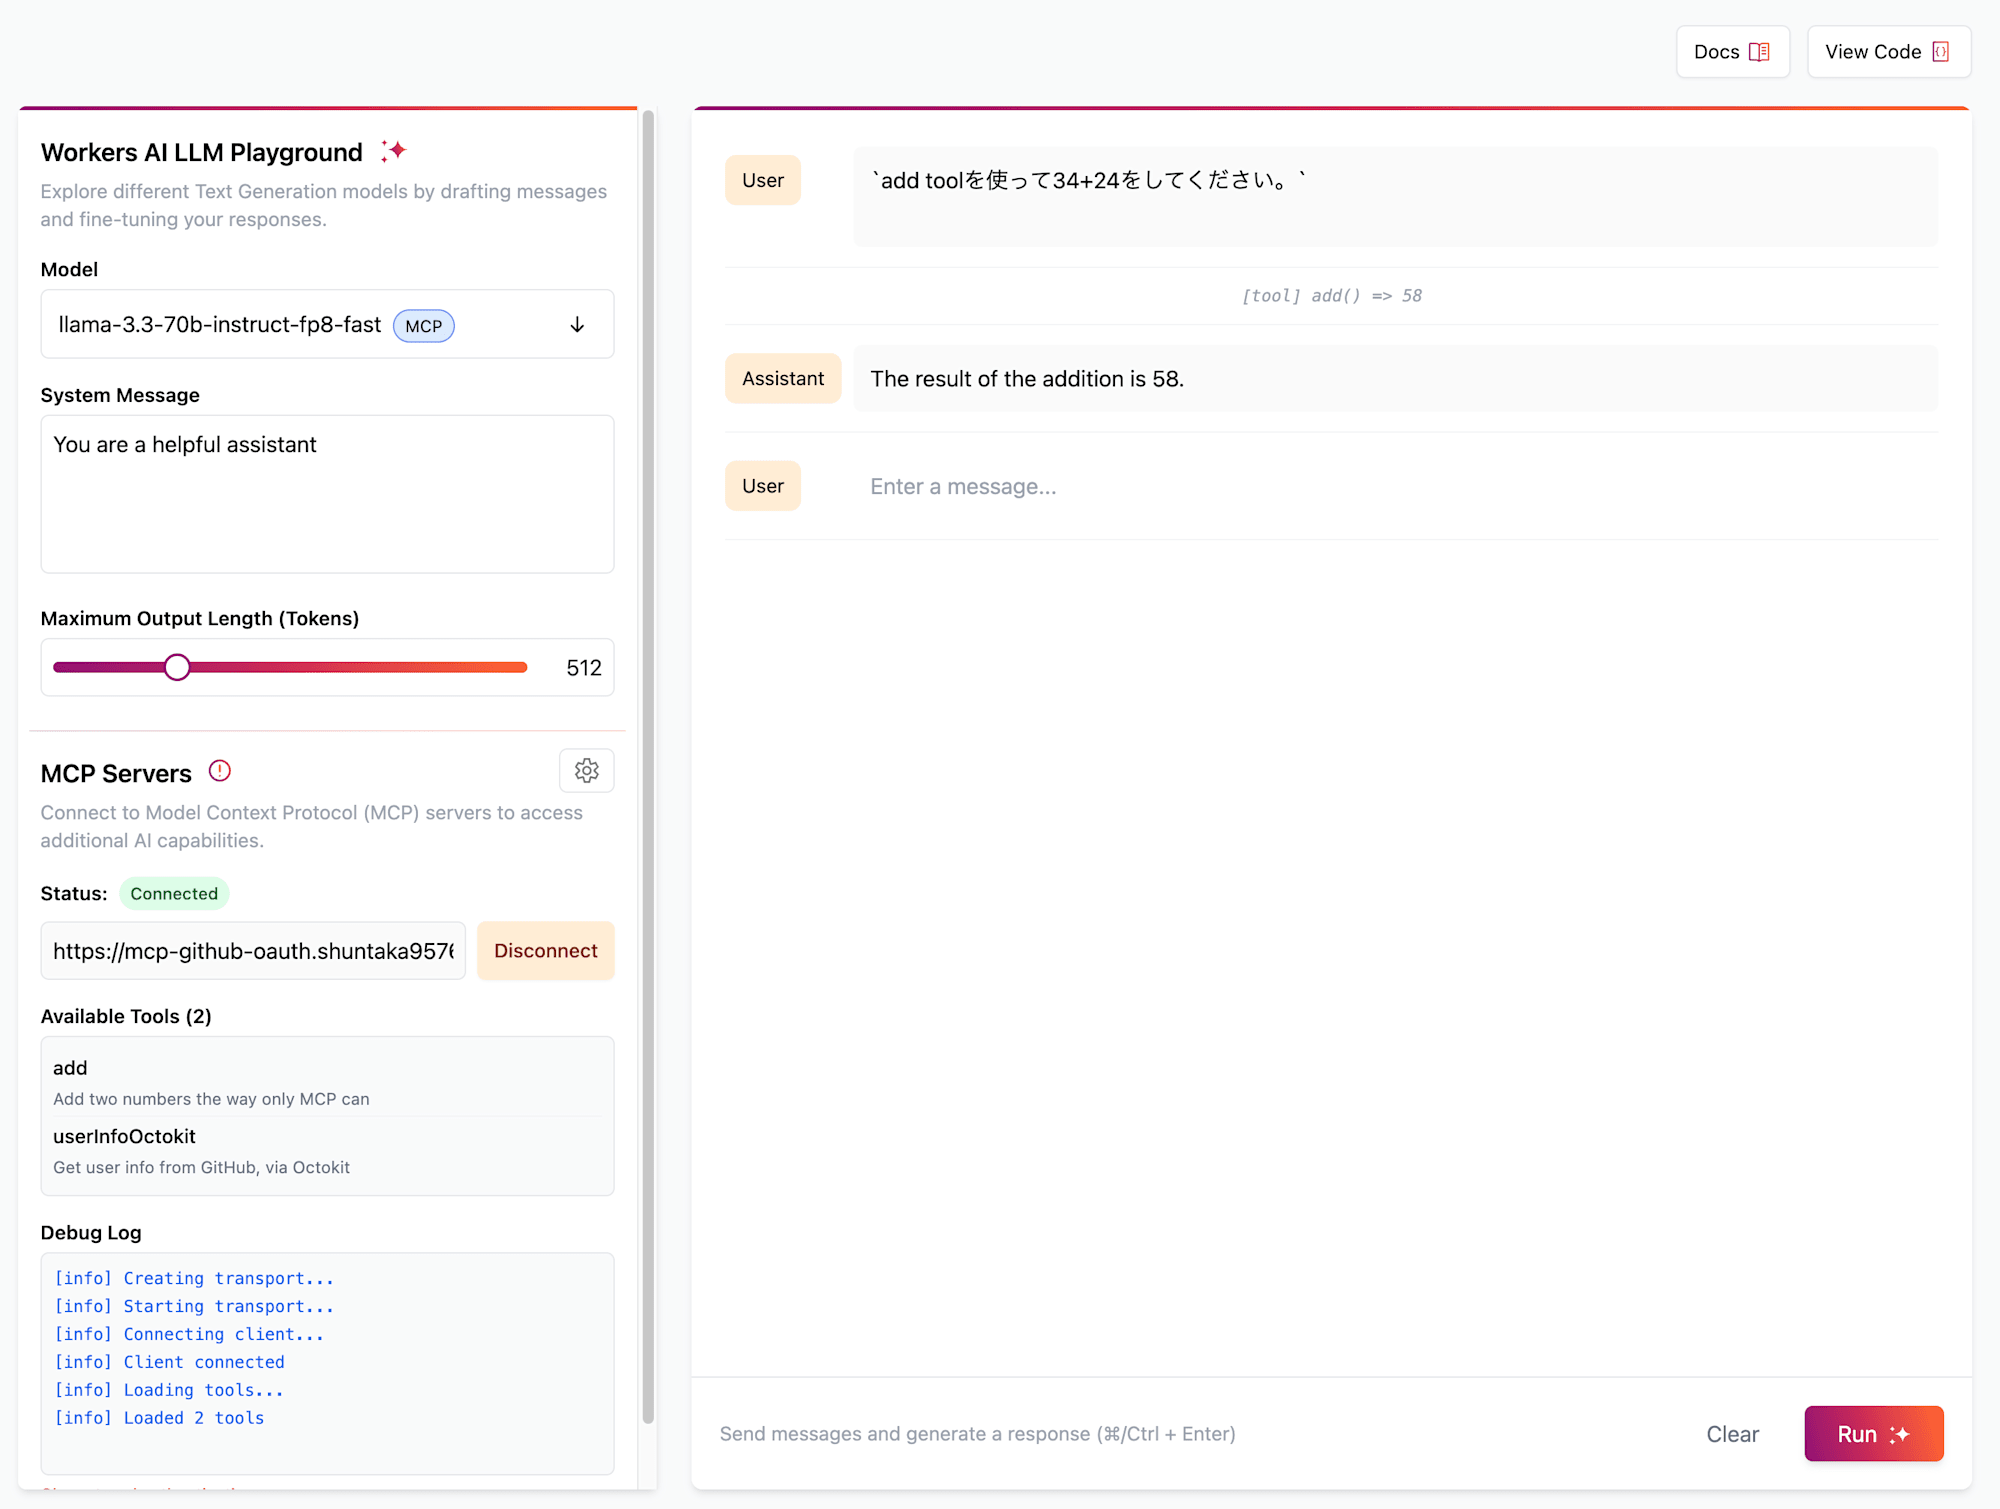Open the Docs page
The image size is (2000, 1509).
point(1732,52)
